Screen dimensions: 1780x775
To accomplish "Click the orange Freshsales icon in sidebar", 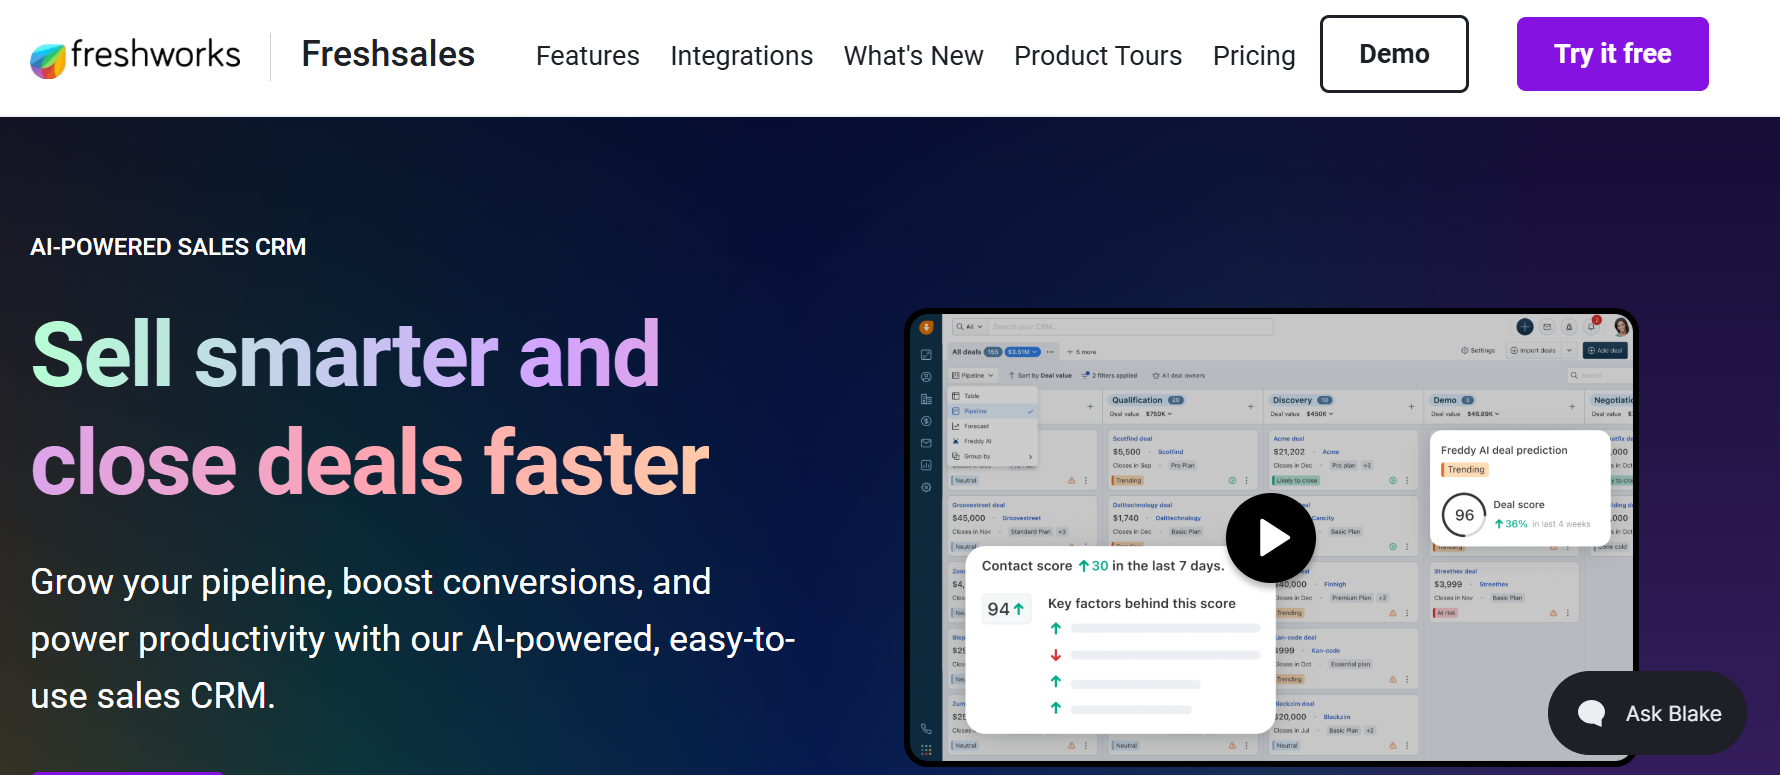I will tap(926, 327).
